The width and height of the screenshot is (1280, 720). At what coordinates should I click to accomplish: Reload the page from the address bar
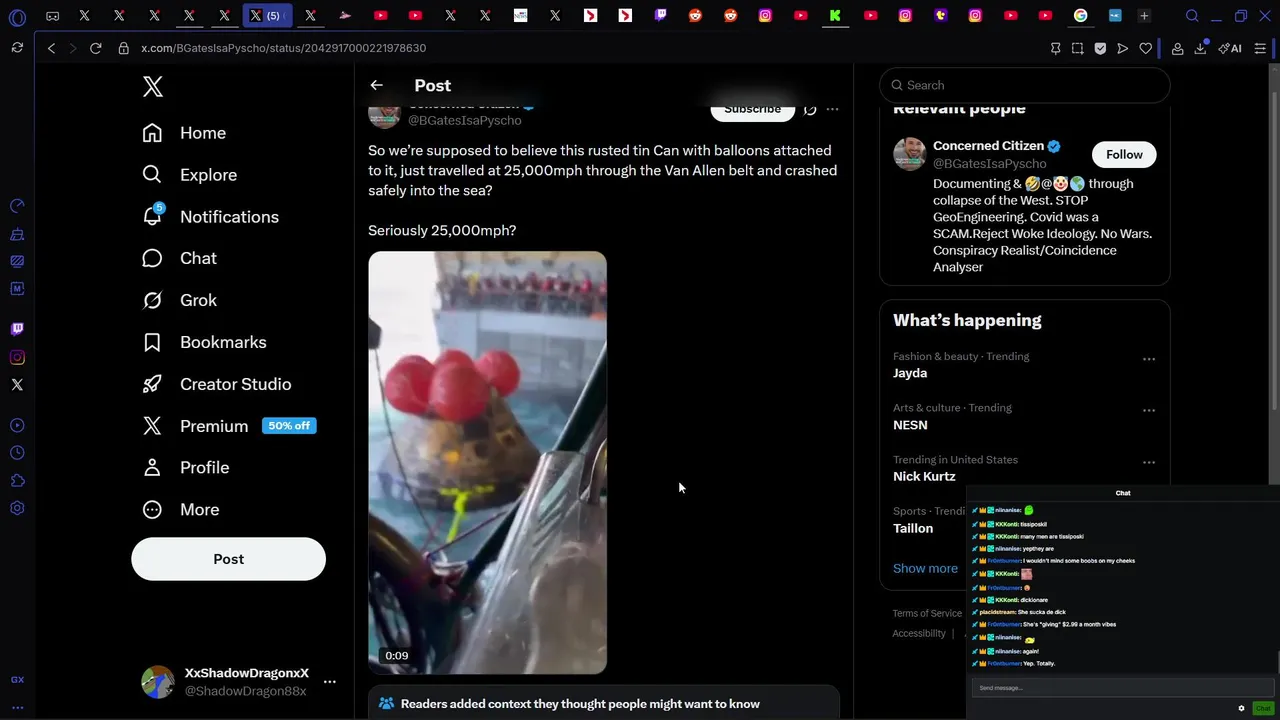(96, 48)
